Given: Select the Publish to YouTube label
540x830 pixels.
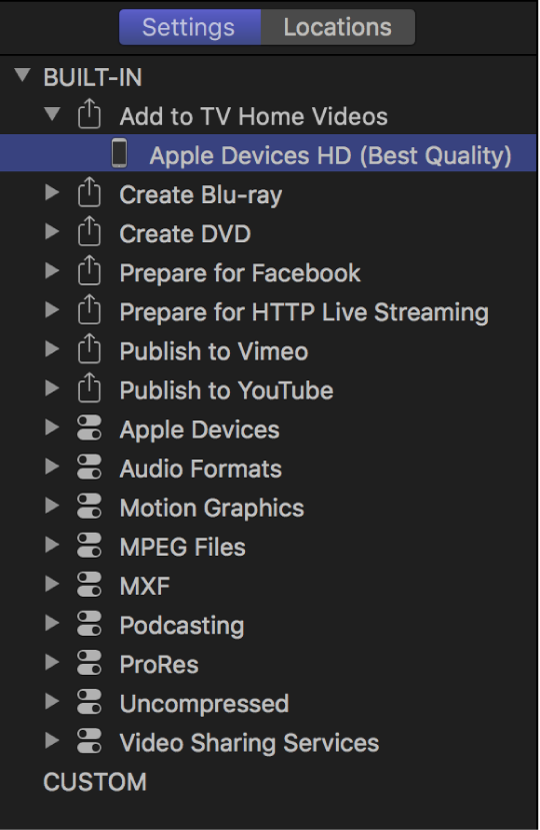Looking at the screenshot, I should (x=227, y=391).
